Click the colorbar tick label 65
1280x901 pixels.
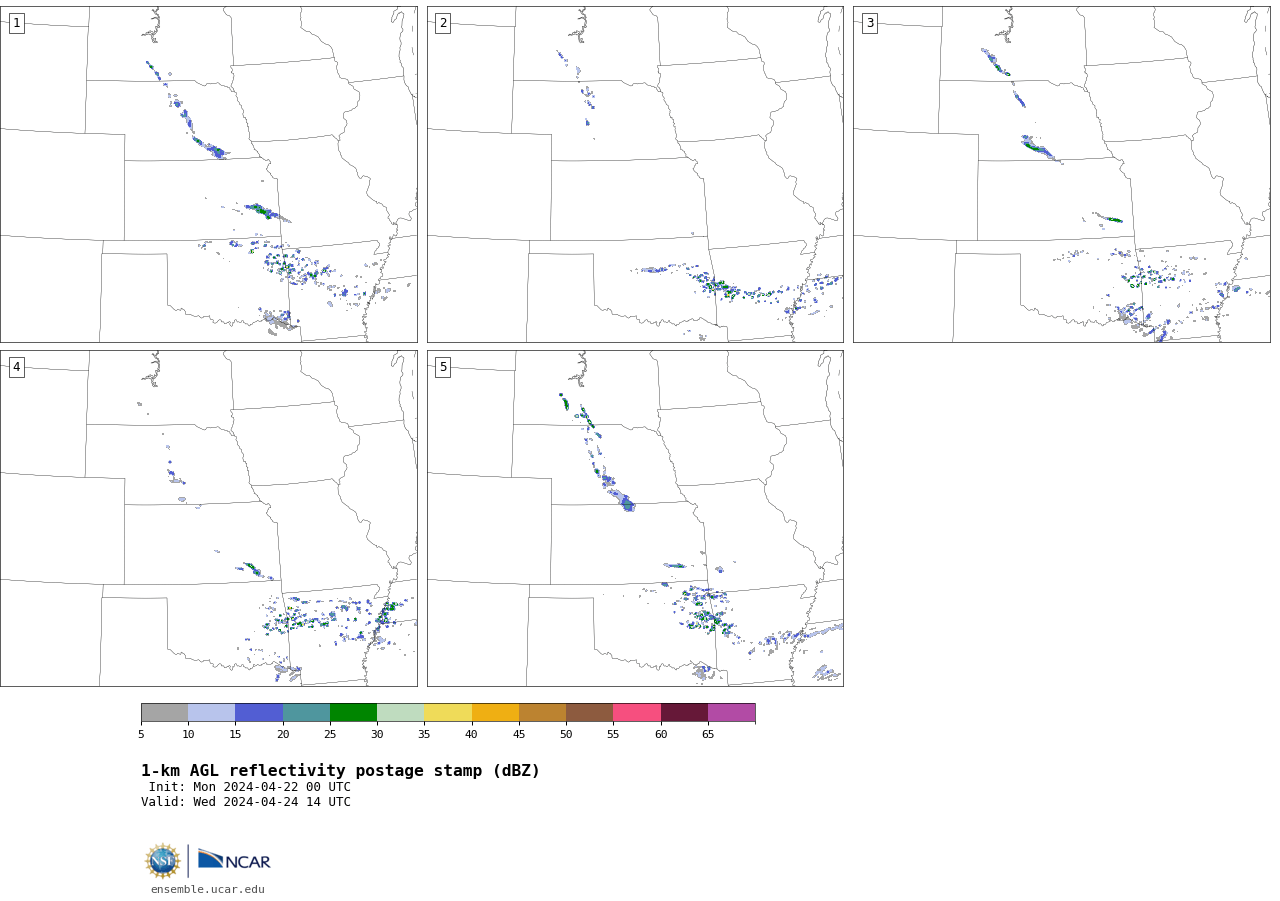coord(708,734)
